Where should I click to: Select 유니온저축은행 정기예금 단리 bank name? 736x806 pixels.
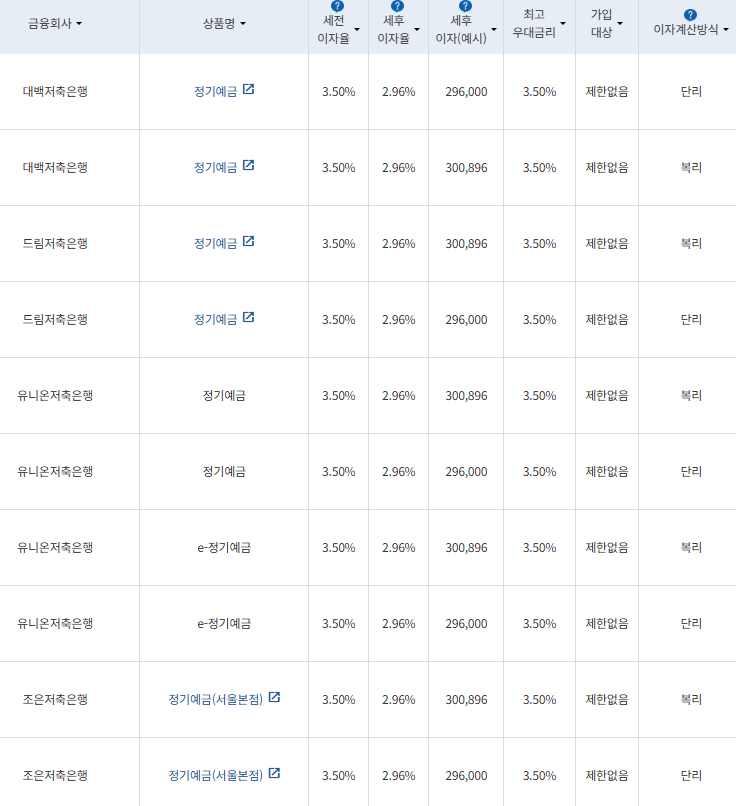pos(55,472)
